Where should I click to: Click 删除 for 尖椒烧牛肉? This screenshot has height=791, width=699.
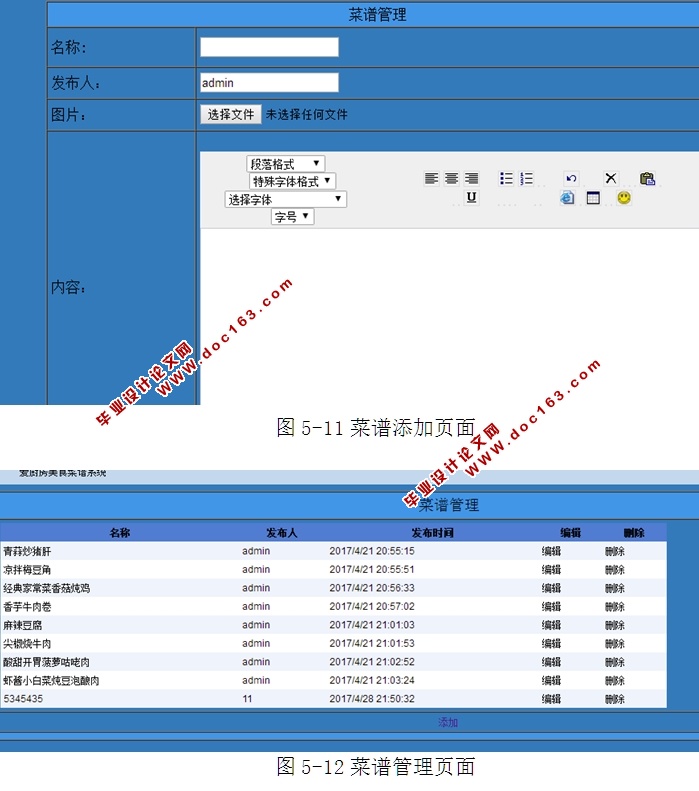615,644
